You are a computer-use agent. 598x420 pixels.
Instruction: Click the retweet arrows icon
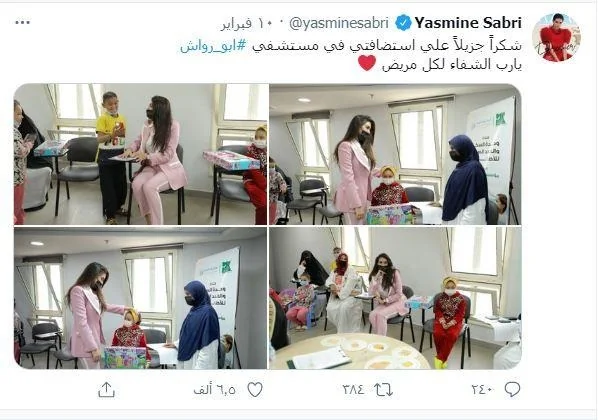(383, 390)
